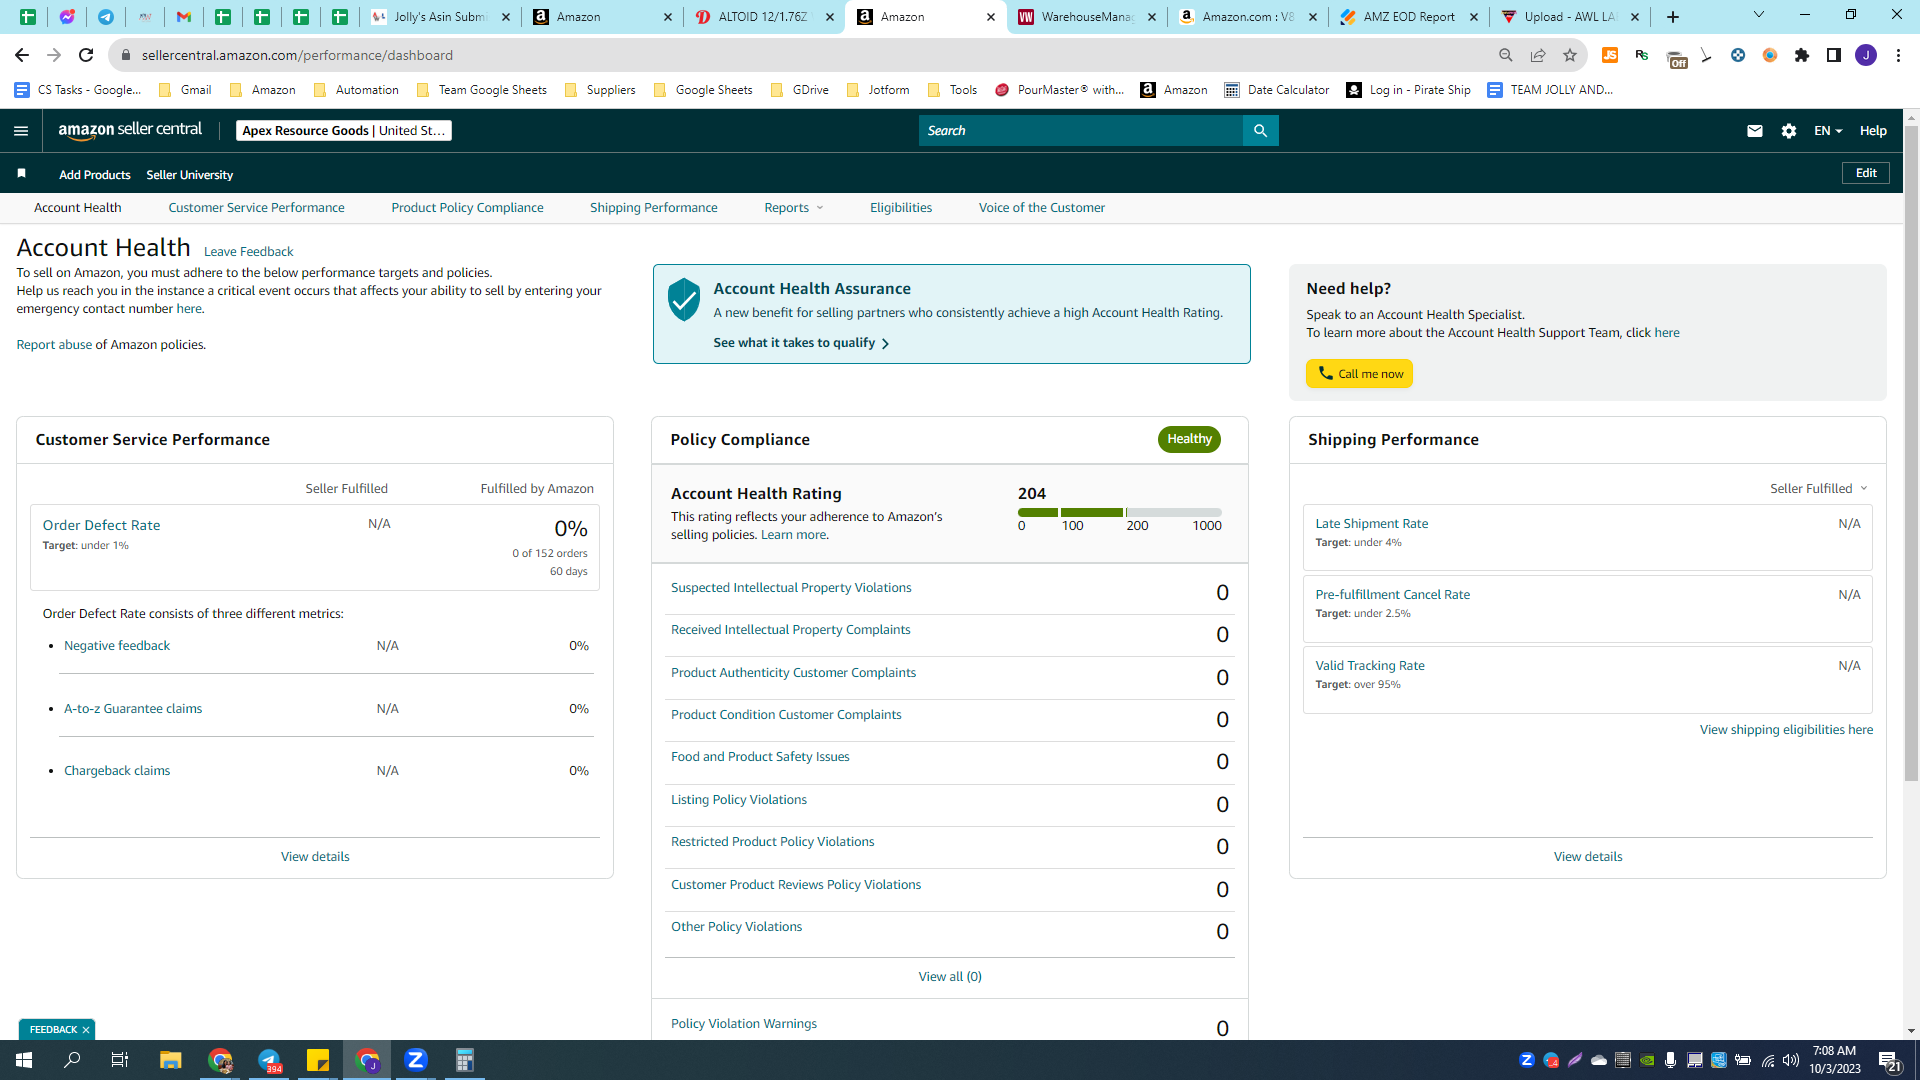Open the Negative feedback link

(117, 646)
